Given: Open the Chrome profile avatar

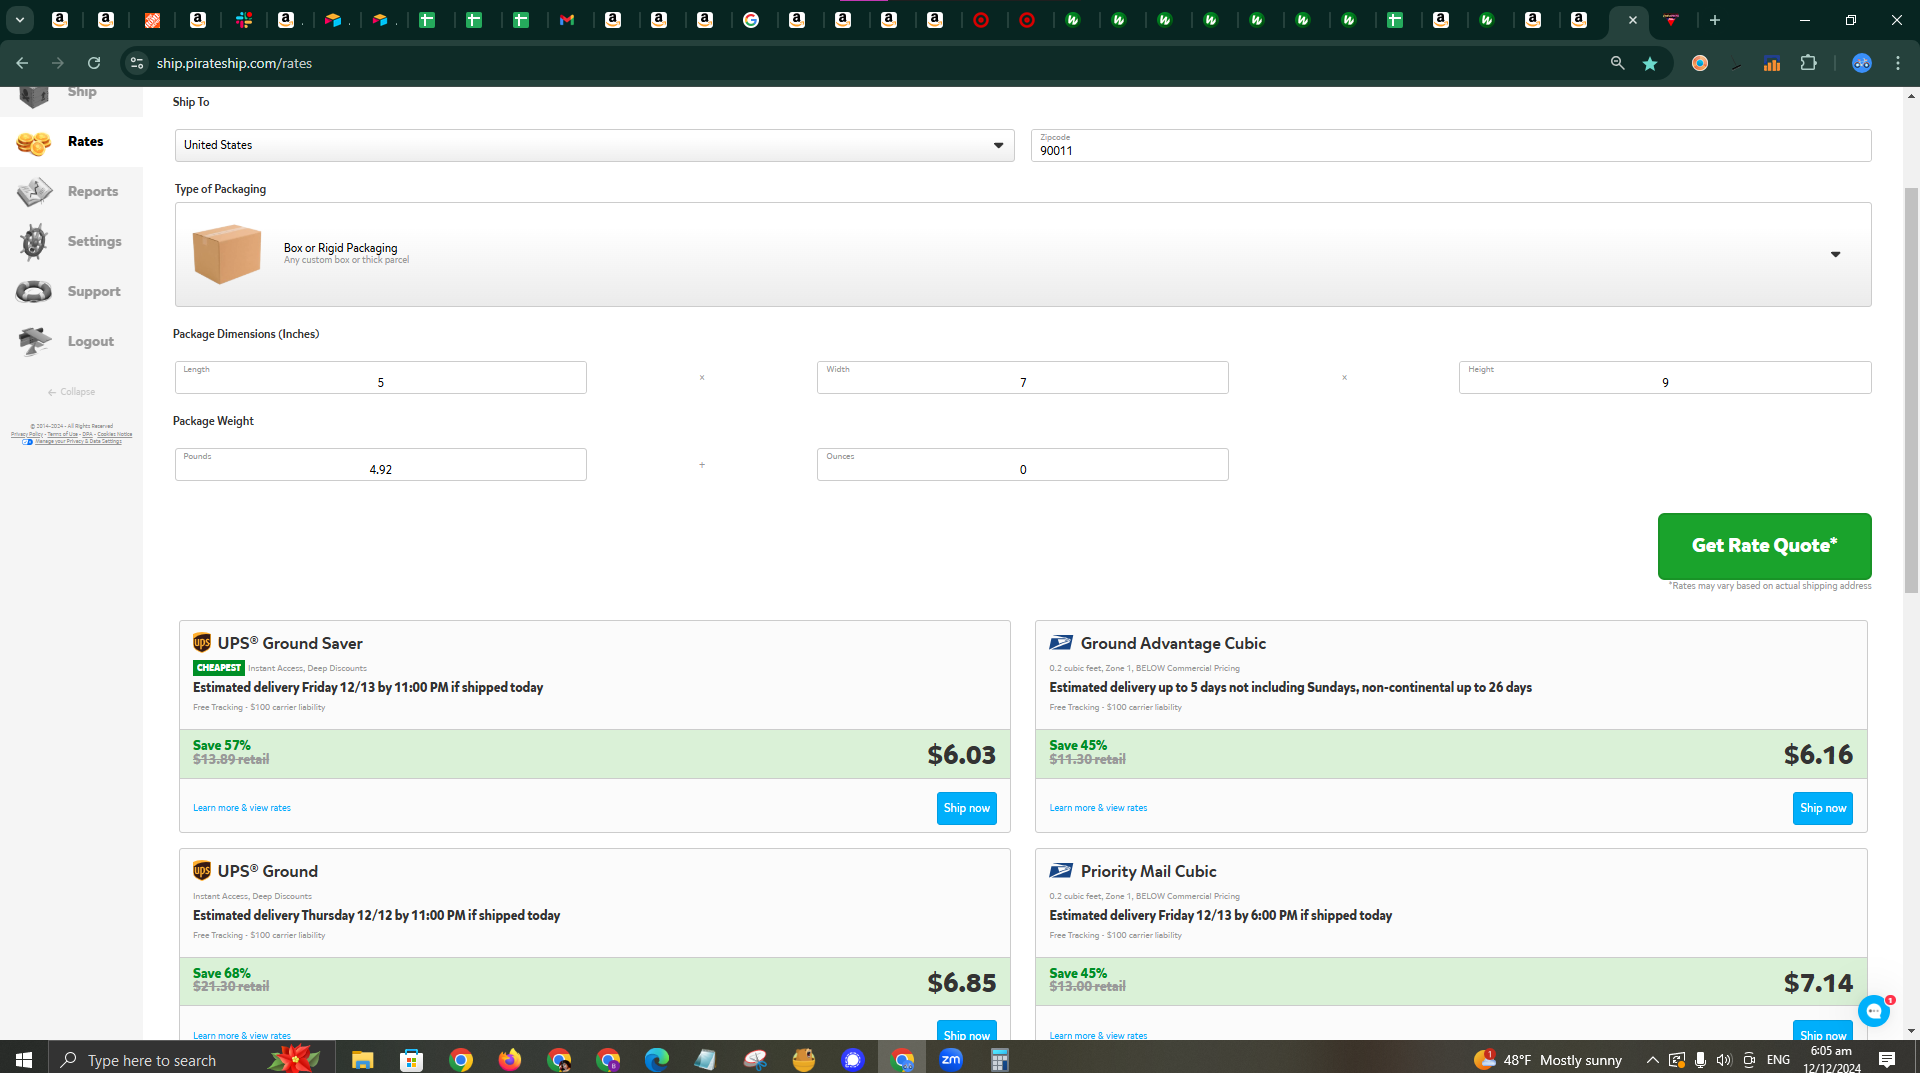Looking at the screenshot, I should [1862, 63].
